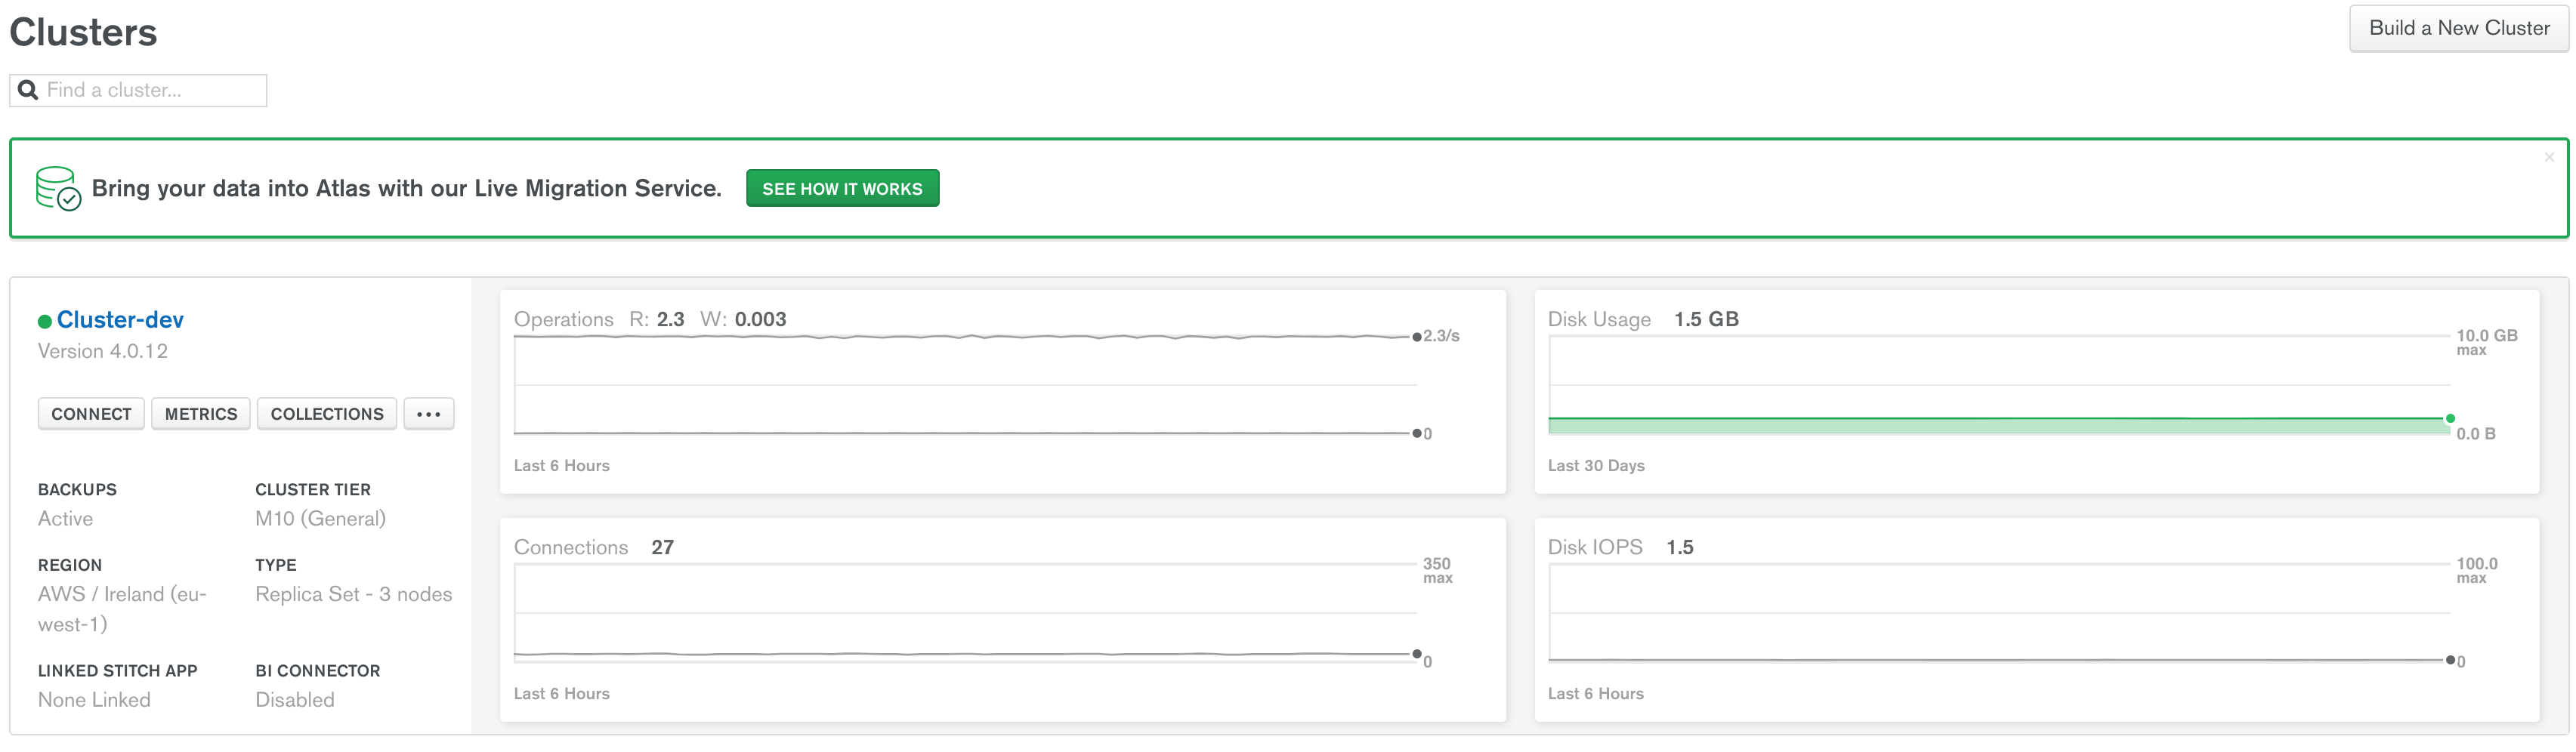Click See How It Works button

pos(842,189)
